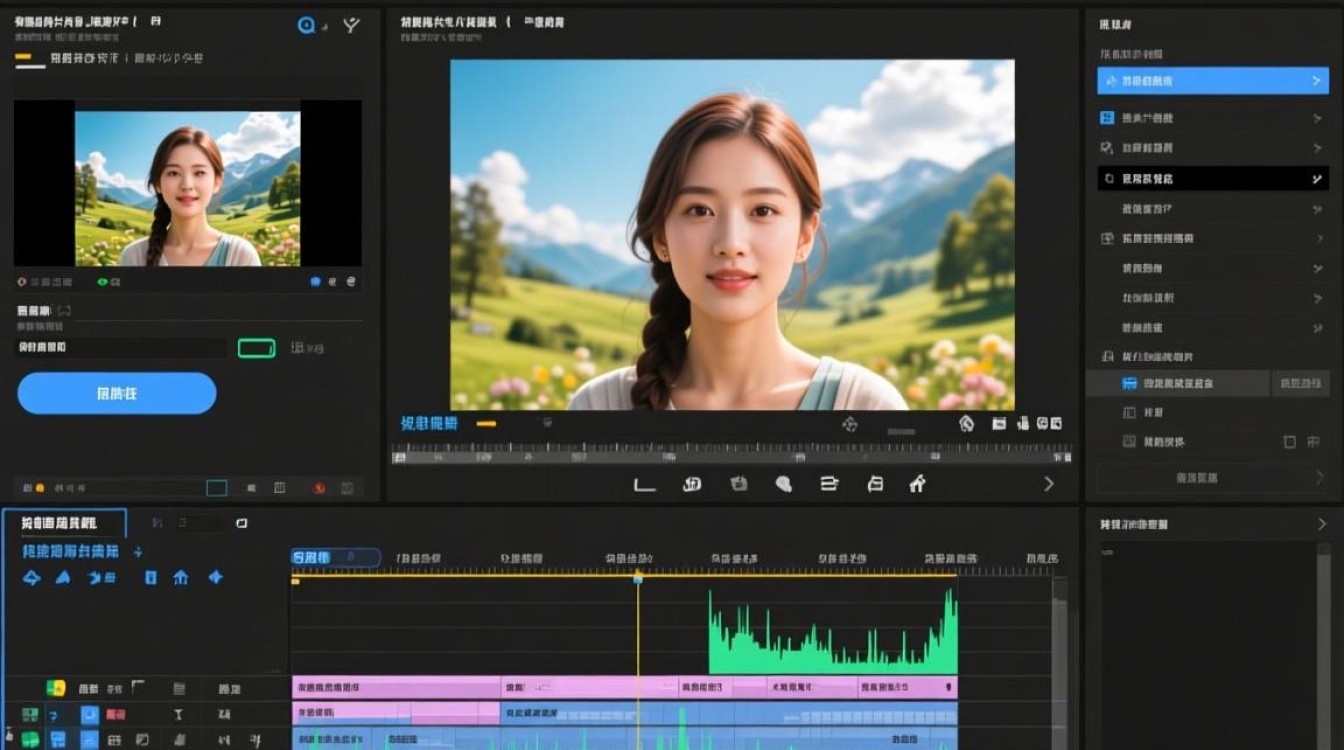Click the first pink clip on the top track
The height and width of the screenshot is (750, 1344).
point(396,688)
